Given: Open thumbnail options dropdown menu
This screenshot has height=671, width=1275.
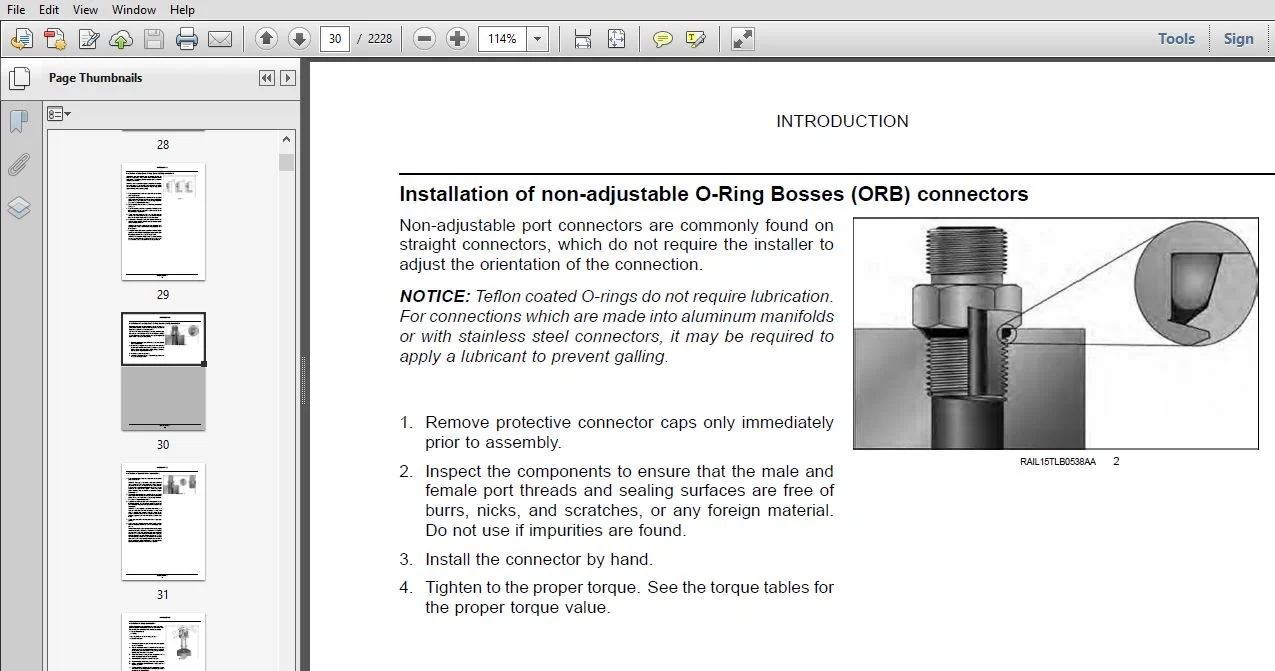Looking at the screenshot, I should (x=59, y=114).
